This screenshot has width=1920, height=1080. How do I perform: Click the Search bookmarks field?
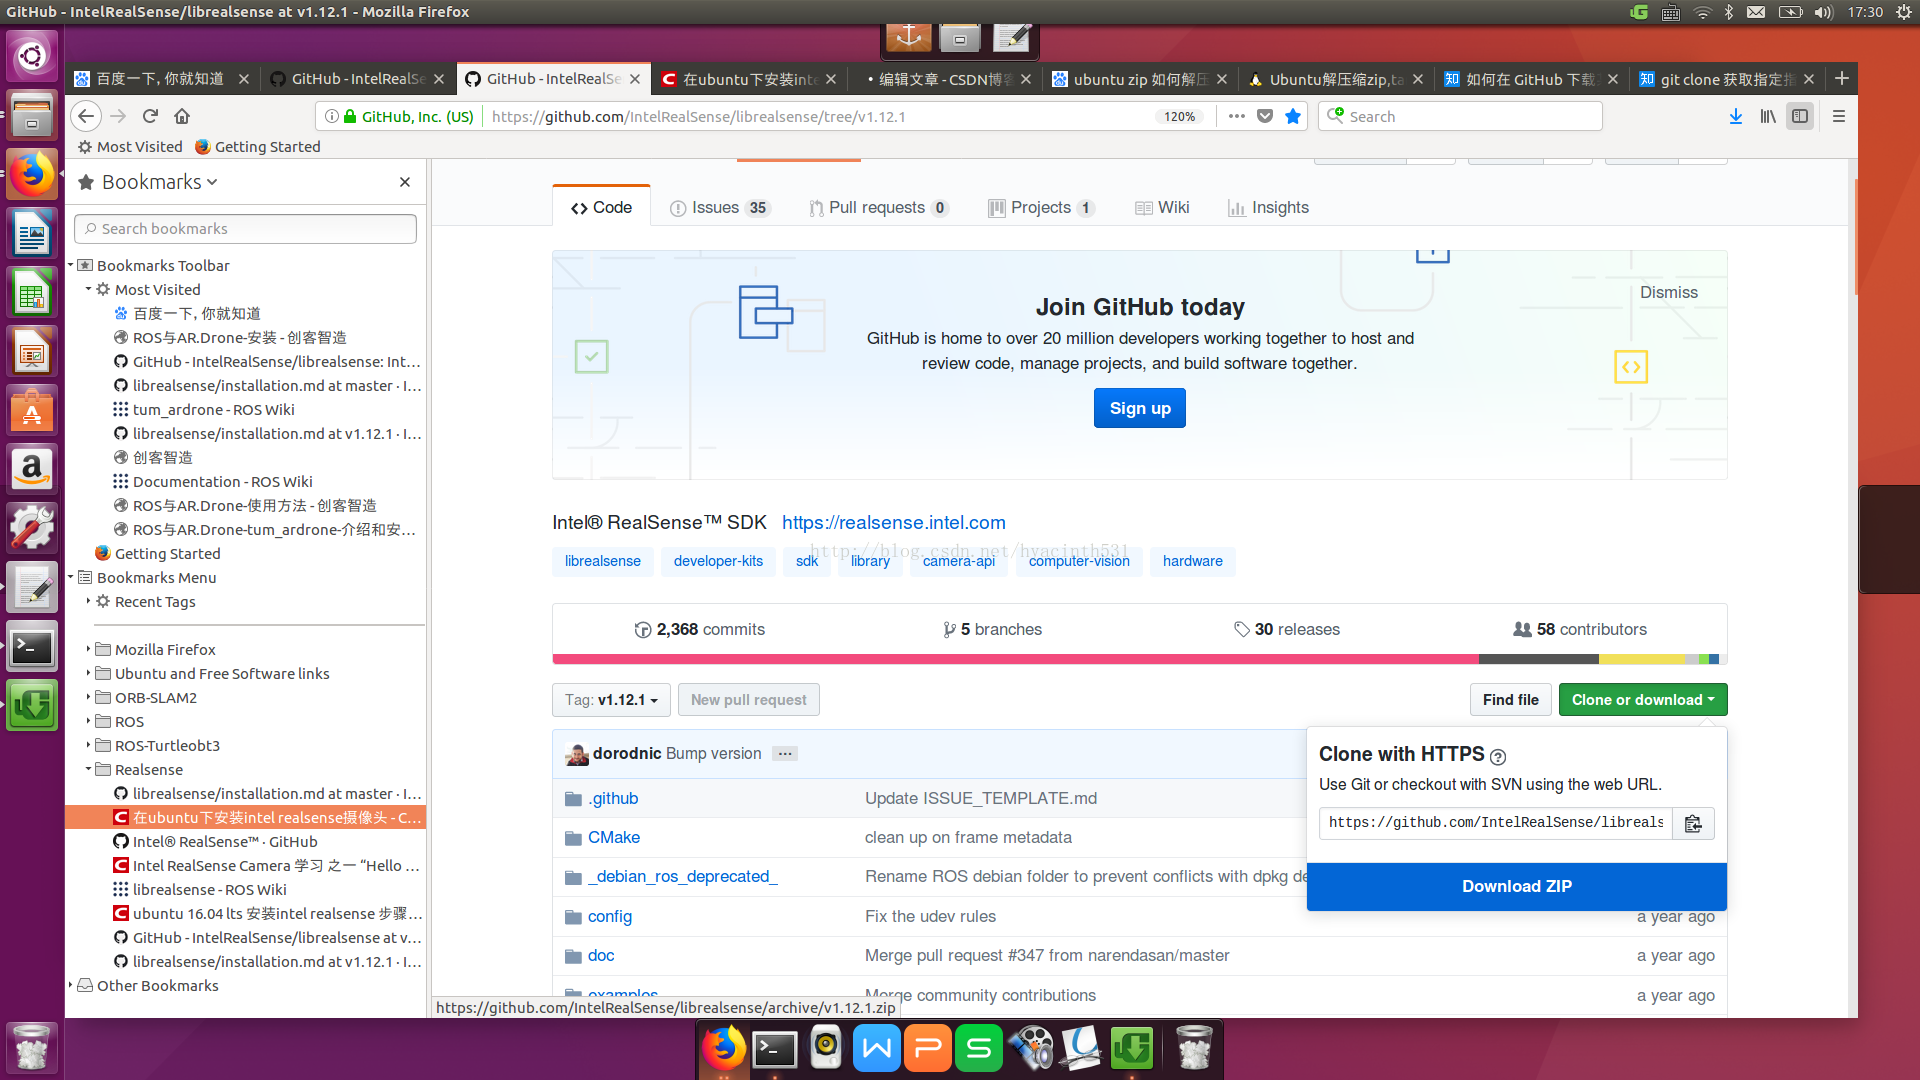(245, 229)
